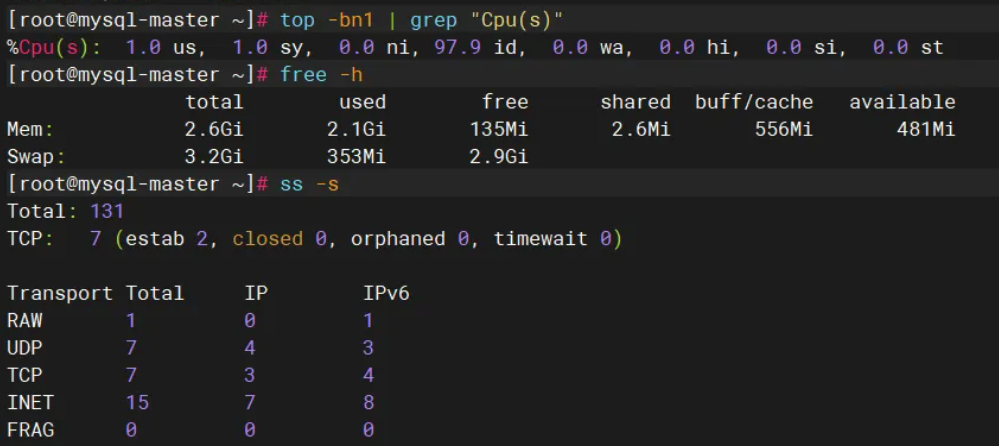Click the 'FRAG' row label
Viewport: 999px width, 446px height.
click(x=31, y=430)
